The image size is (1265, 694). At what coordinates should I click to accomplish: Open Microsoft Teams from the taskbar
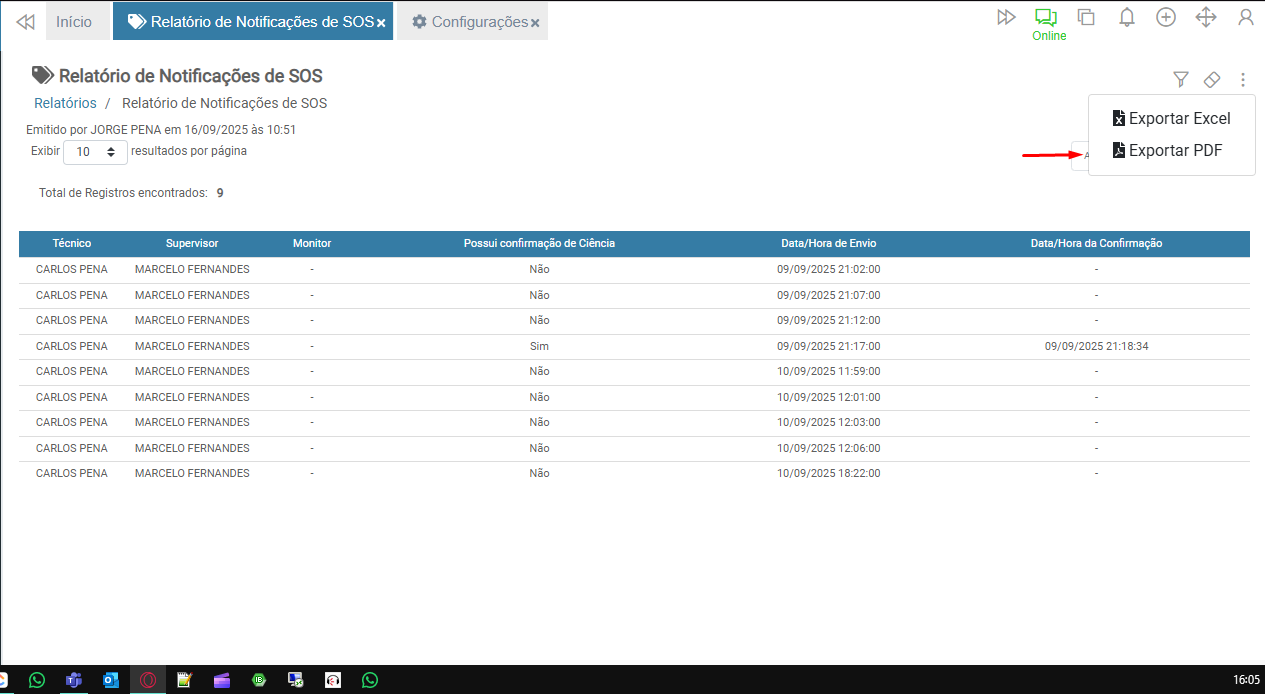73,680
